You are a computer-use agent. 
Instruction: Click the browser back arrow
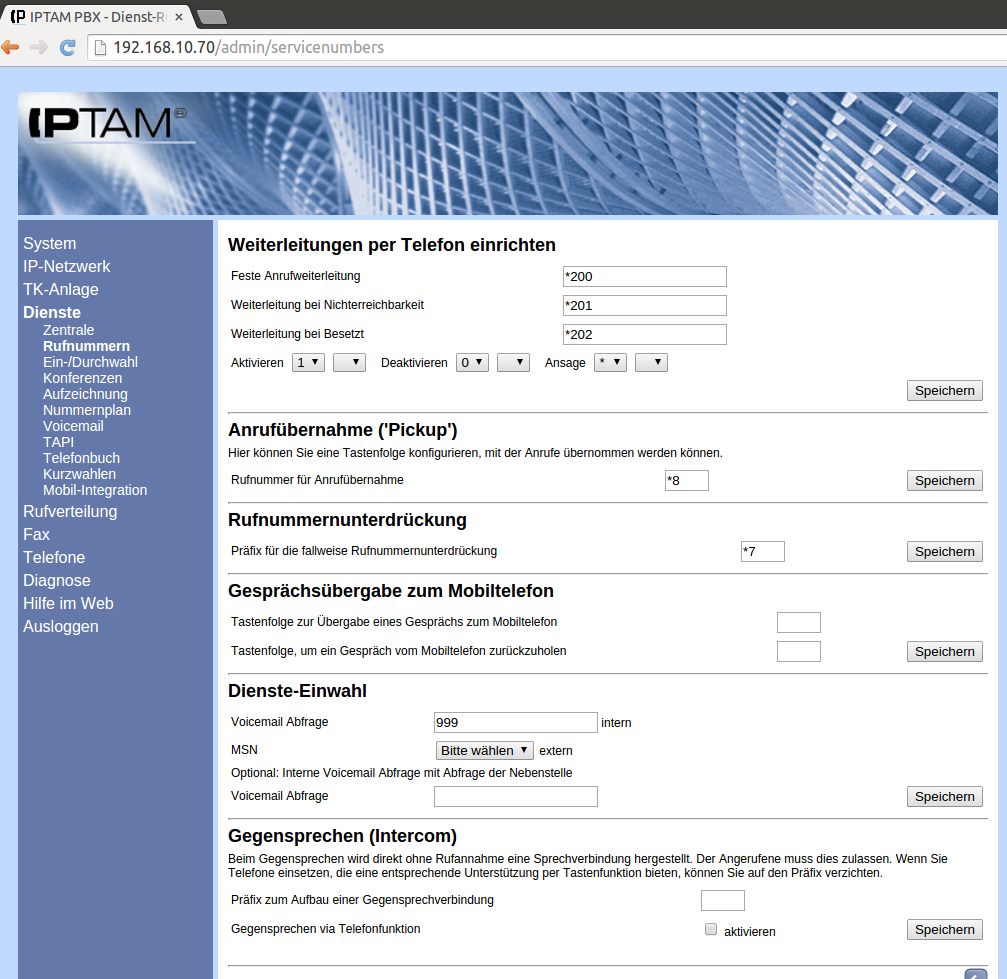click(x=10, y=47)
